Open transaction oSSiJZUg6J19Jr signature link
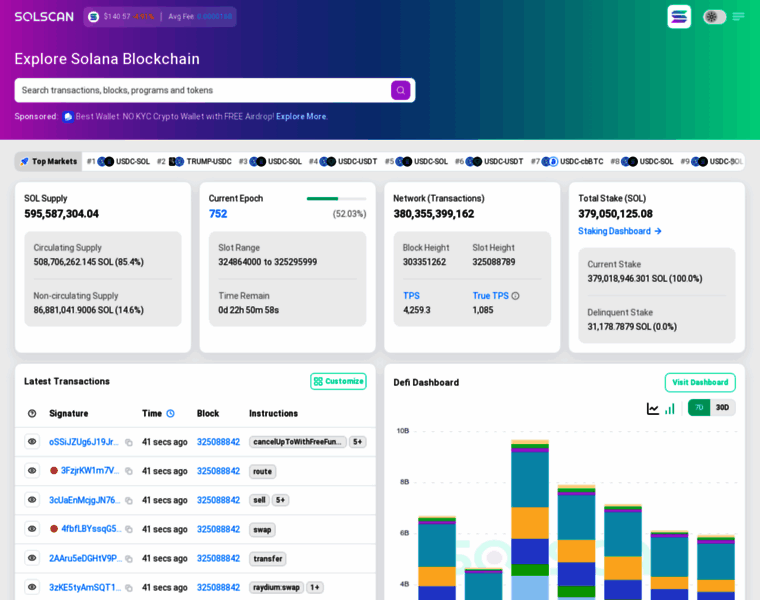Screen dimensions: 760x600 click(x=83, y=442)
